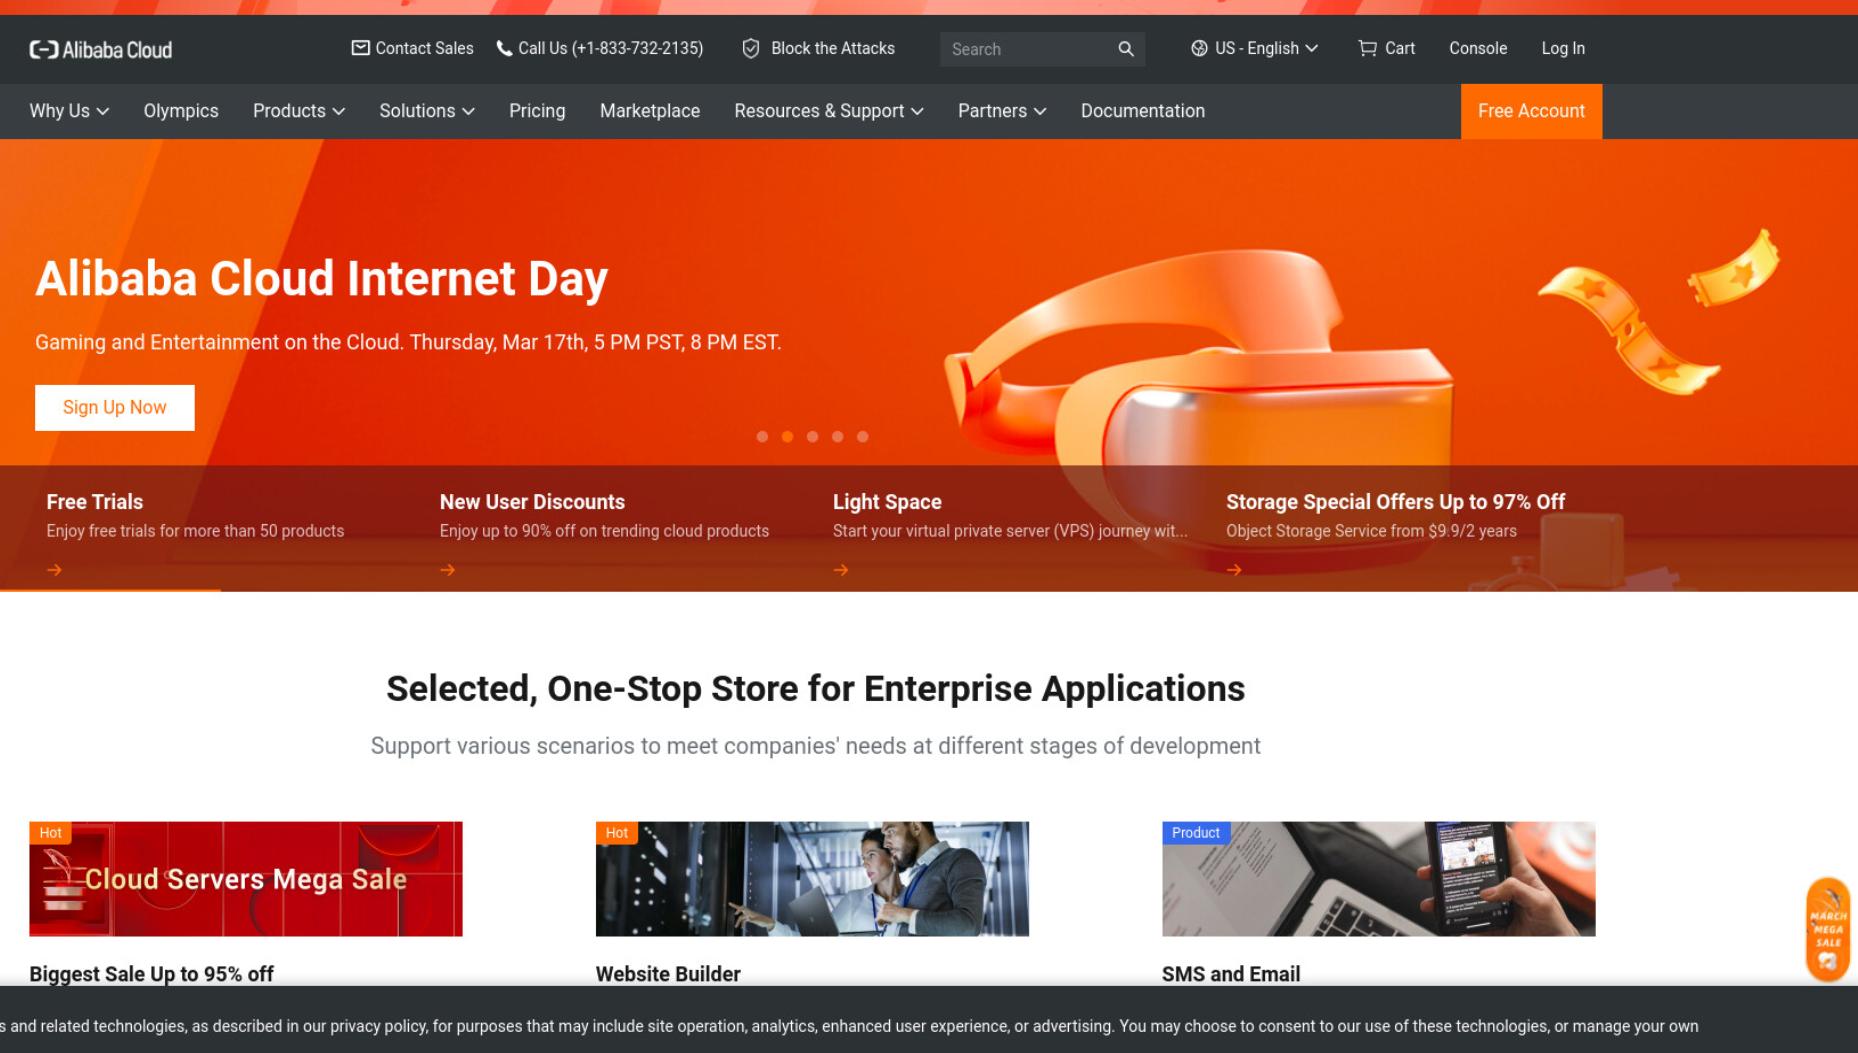Image resolution: width=1858 pixels, height=1053 pixels.
Task: Select the first carousel dot
Action: coord(762,437)
